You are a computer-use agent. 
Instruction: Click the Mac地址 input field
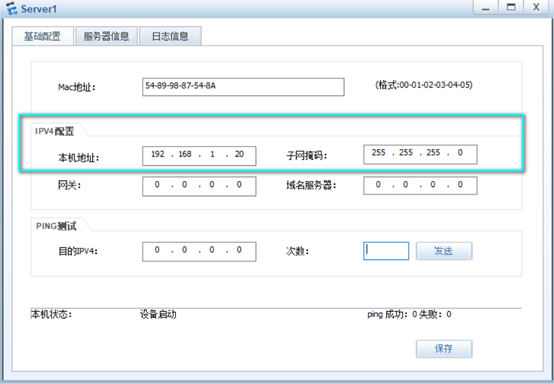[x=243, y=87]
